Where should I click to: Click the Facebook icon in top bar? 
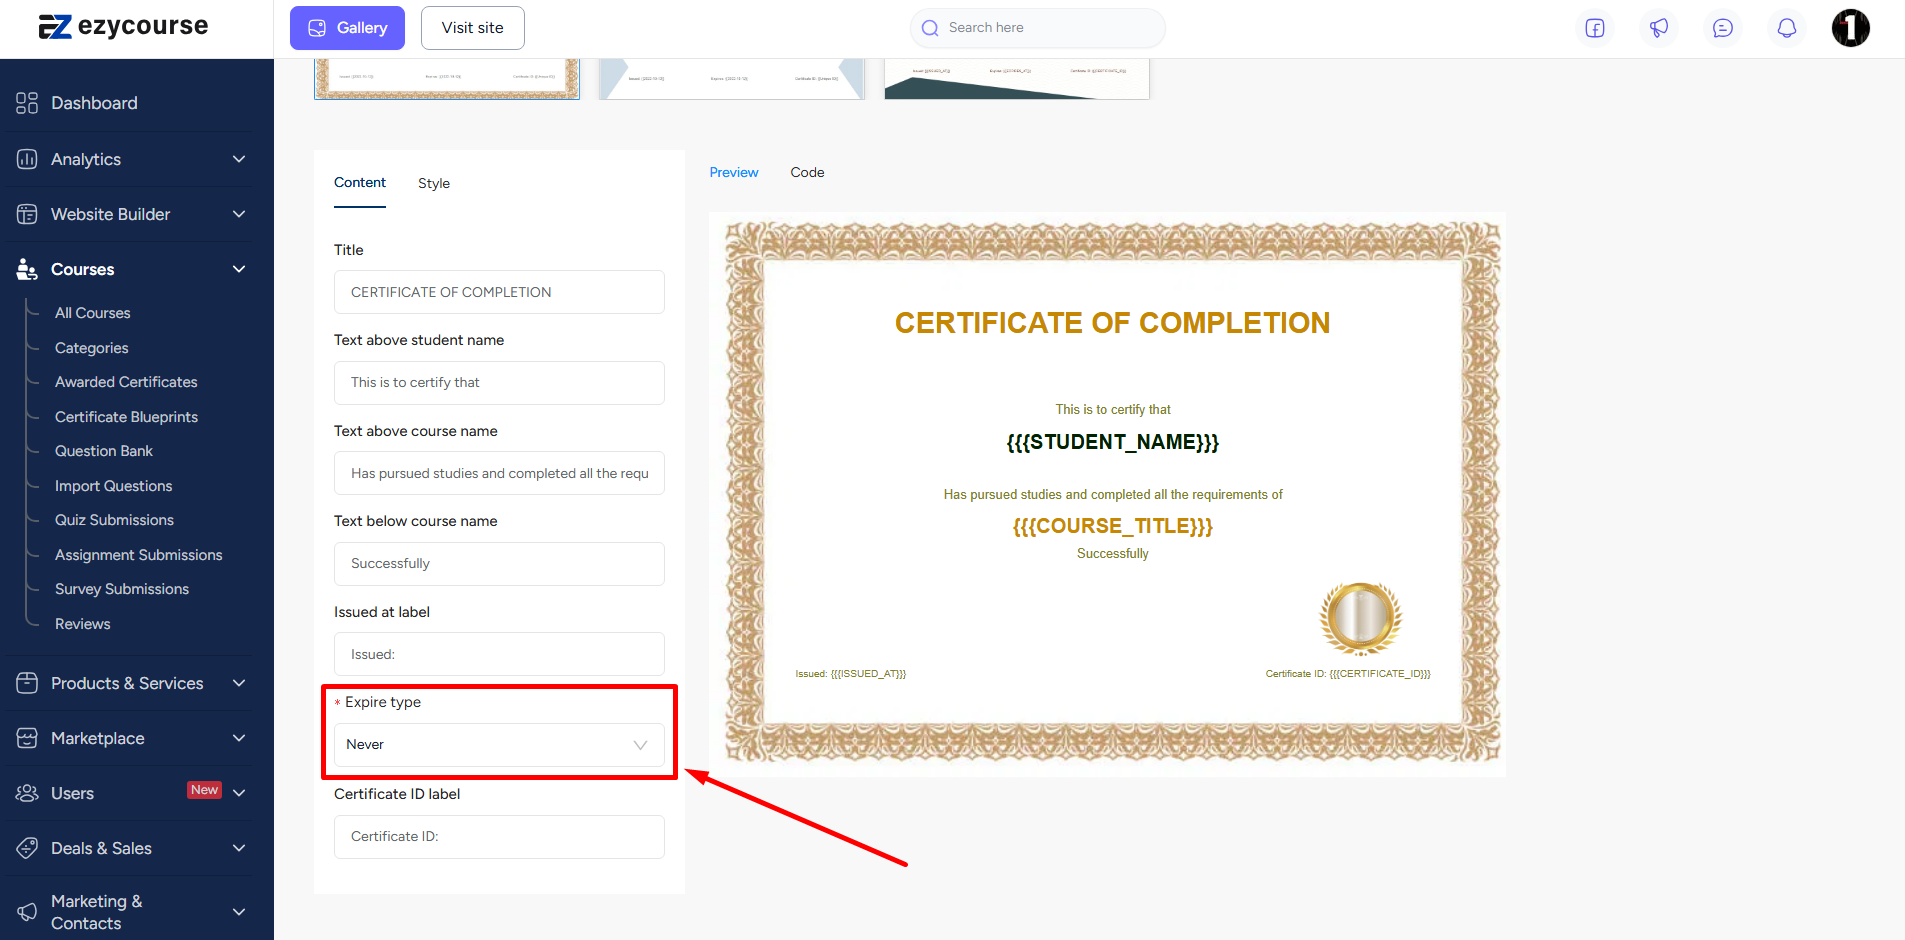tap(1595, 28)
